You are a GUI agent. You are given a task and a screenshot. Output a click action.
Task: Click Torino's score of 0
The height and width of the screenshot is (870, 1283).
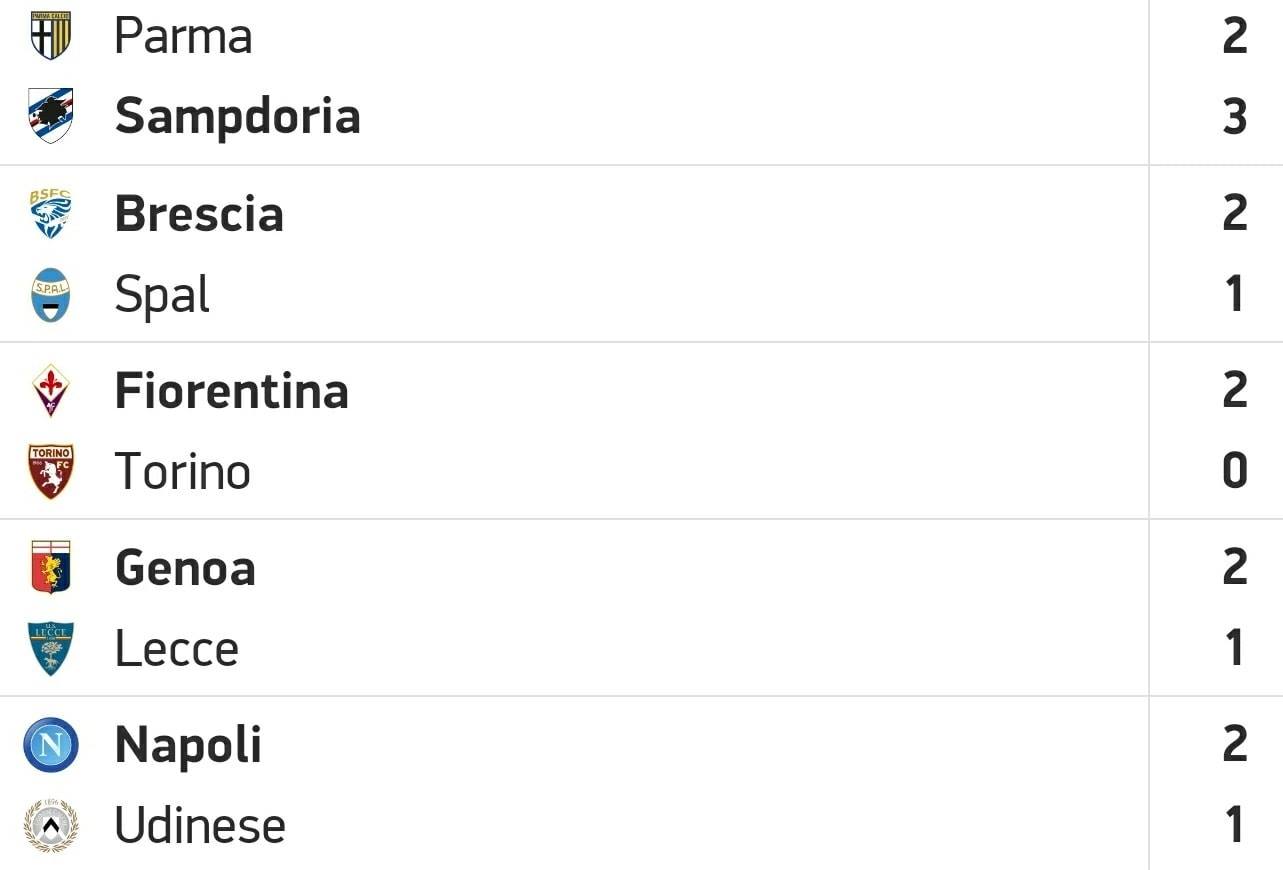click(x=1235, y=471)
